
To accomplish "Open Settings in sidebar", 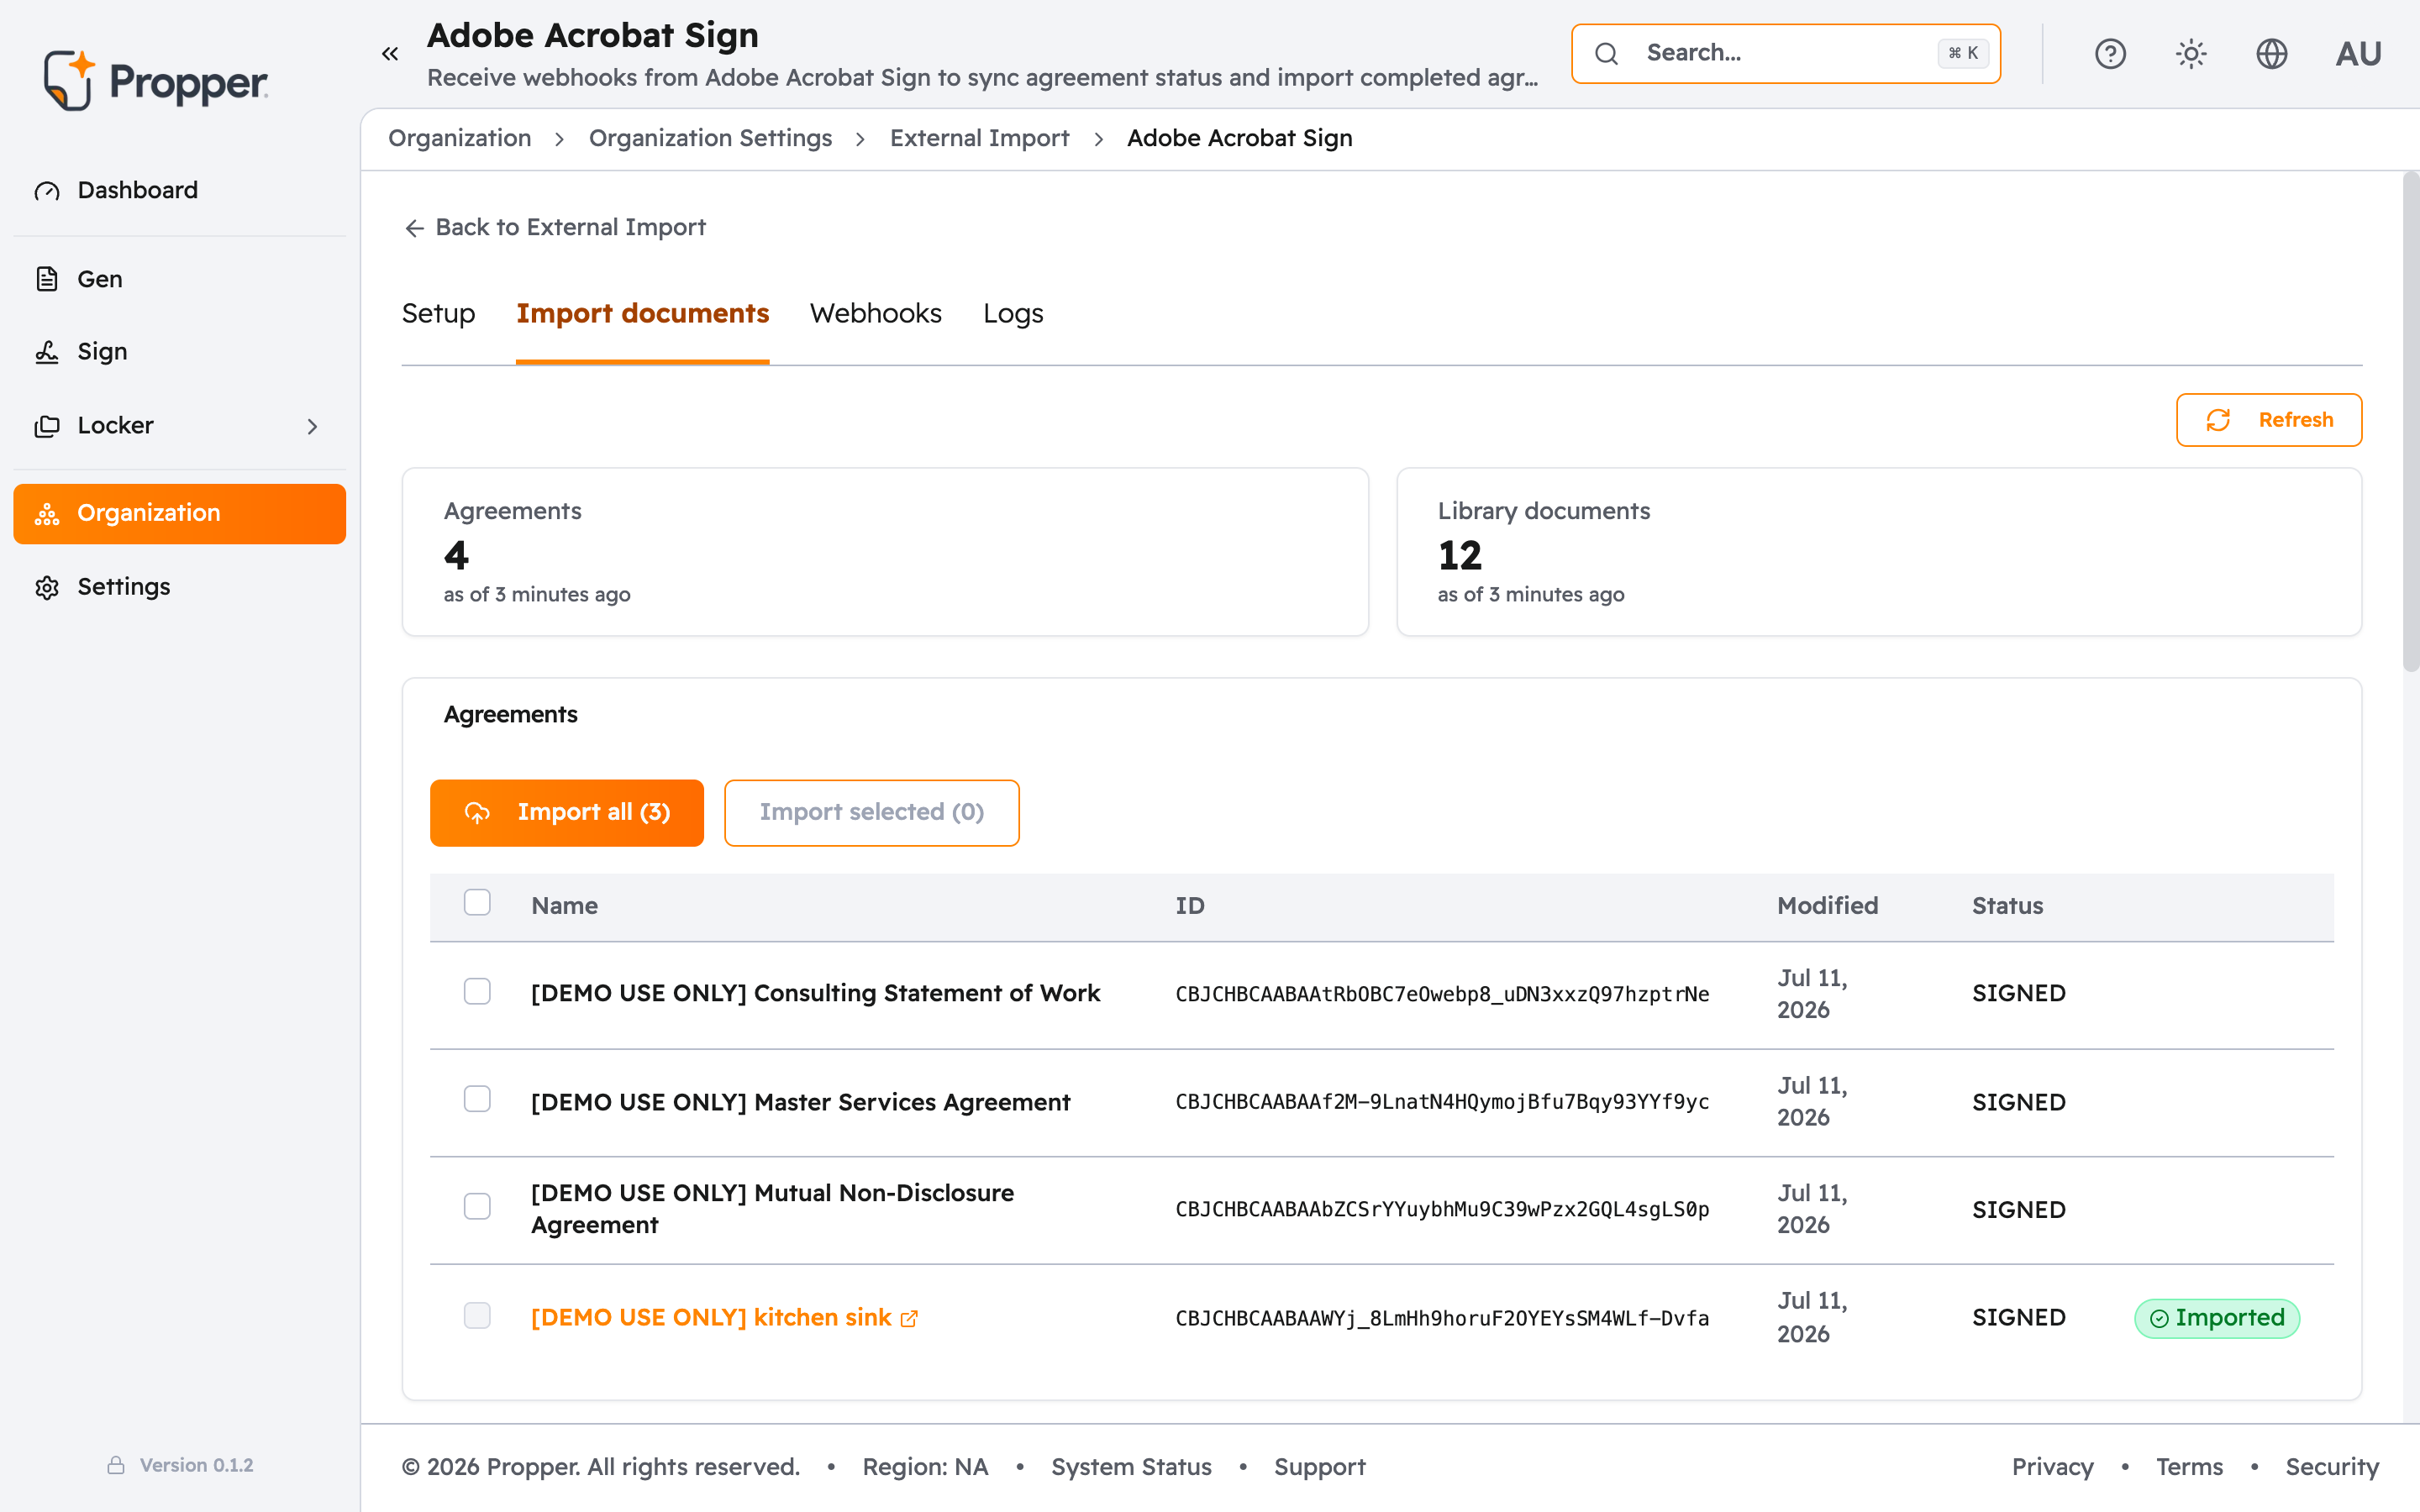I will [180, 587].
